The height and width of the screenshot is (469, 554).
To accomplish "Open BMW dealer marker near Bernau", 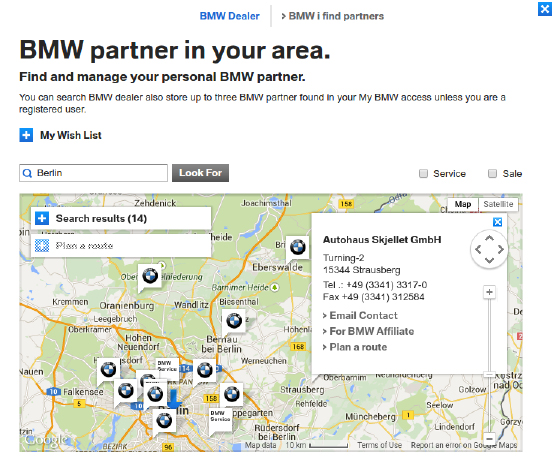I will click(x=234, y=321).
